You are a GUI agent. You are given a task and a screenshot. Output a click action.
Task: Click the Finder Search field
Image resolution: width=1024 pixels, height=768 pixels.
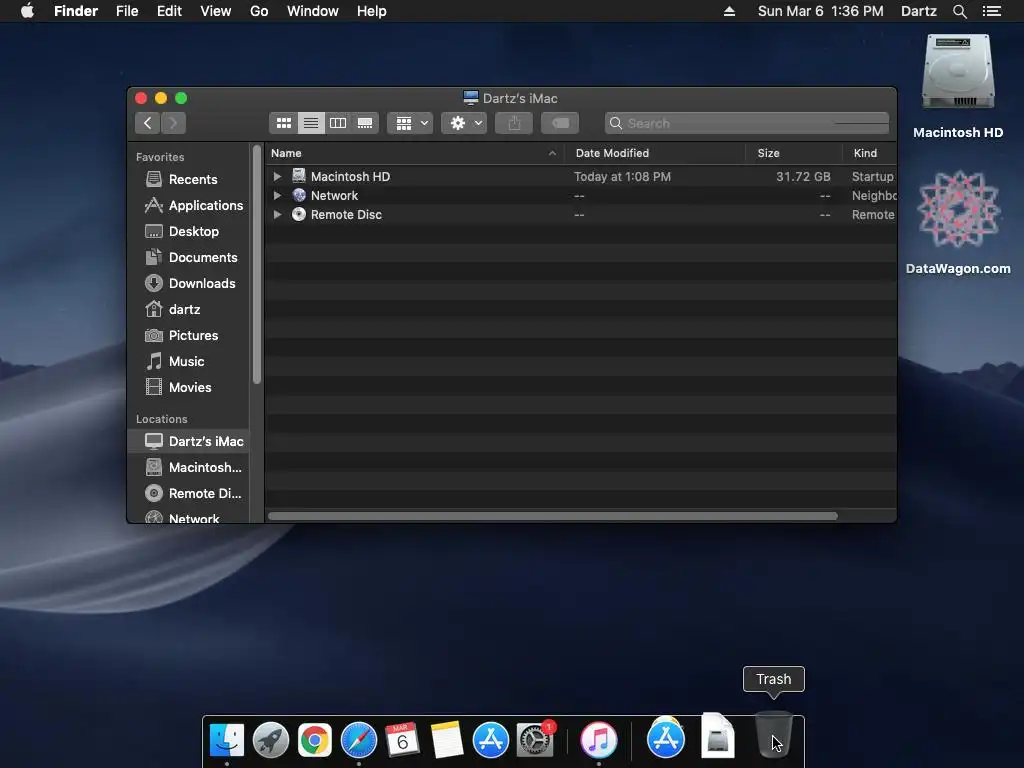tap(746, 123)
